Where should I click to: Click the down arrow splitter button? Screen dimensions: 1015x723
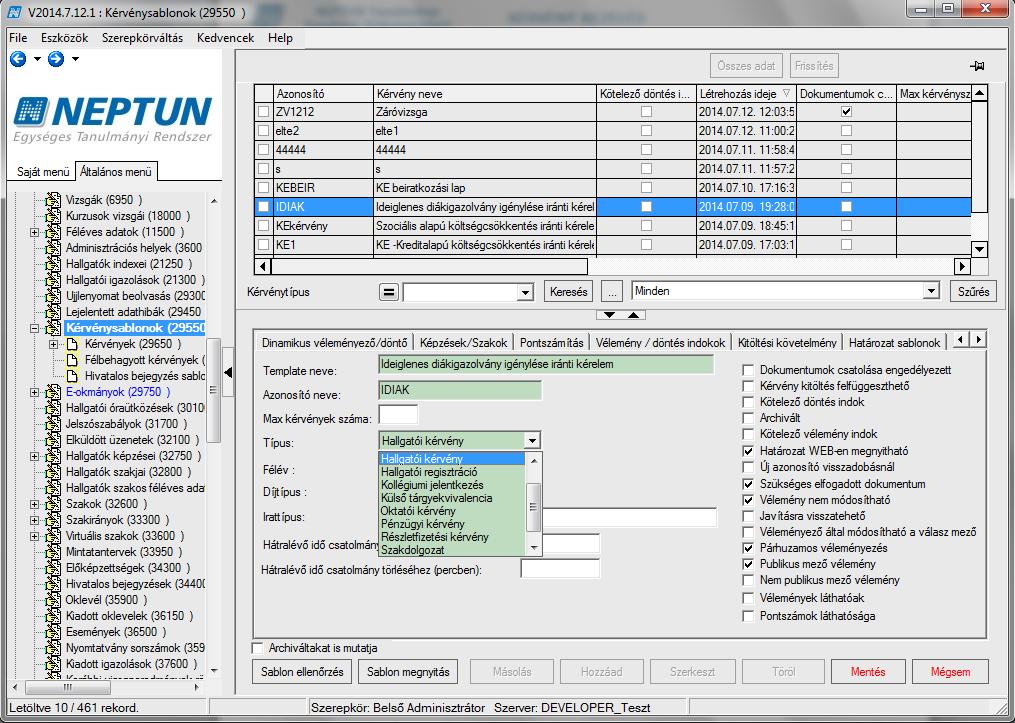click(610, 315)
